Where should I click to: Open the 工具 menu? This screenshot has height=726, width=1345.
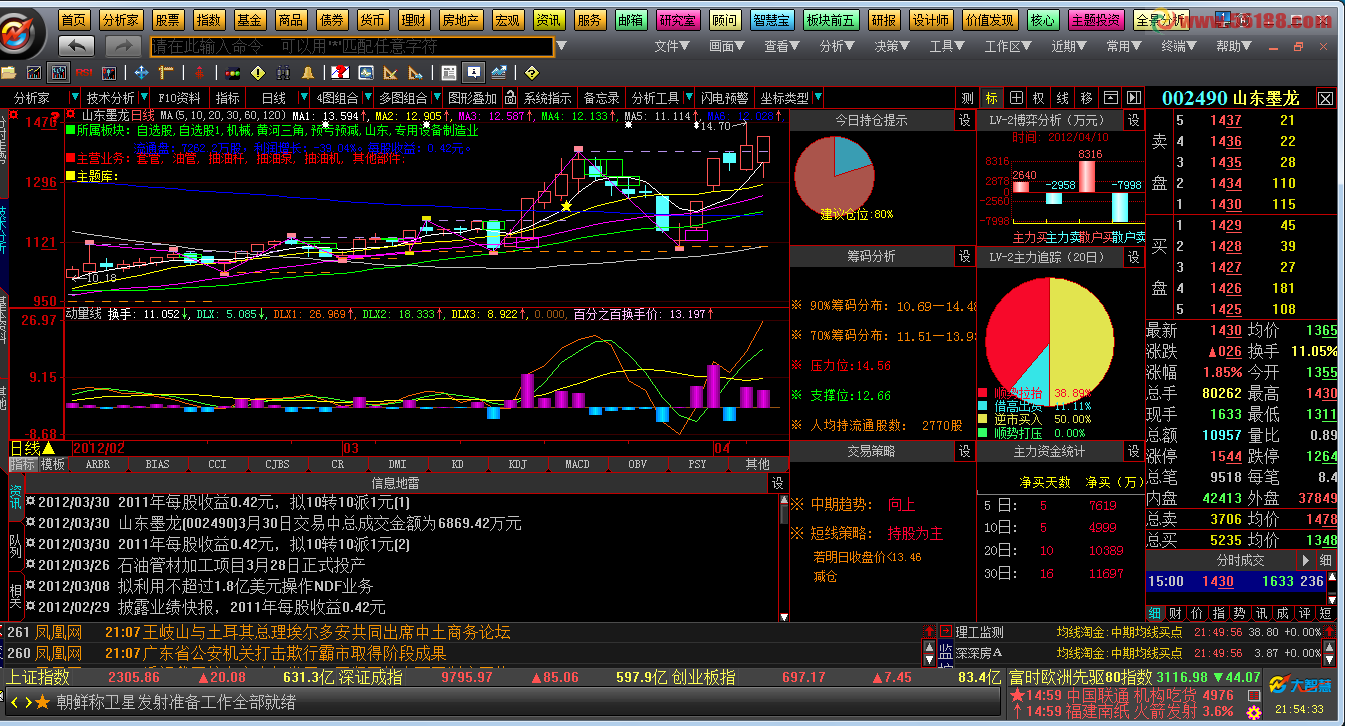click(x=948, y=46)
